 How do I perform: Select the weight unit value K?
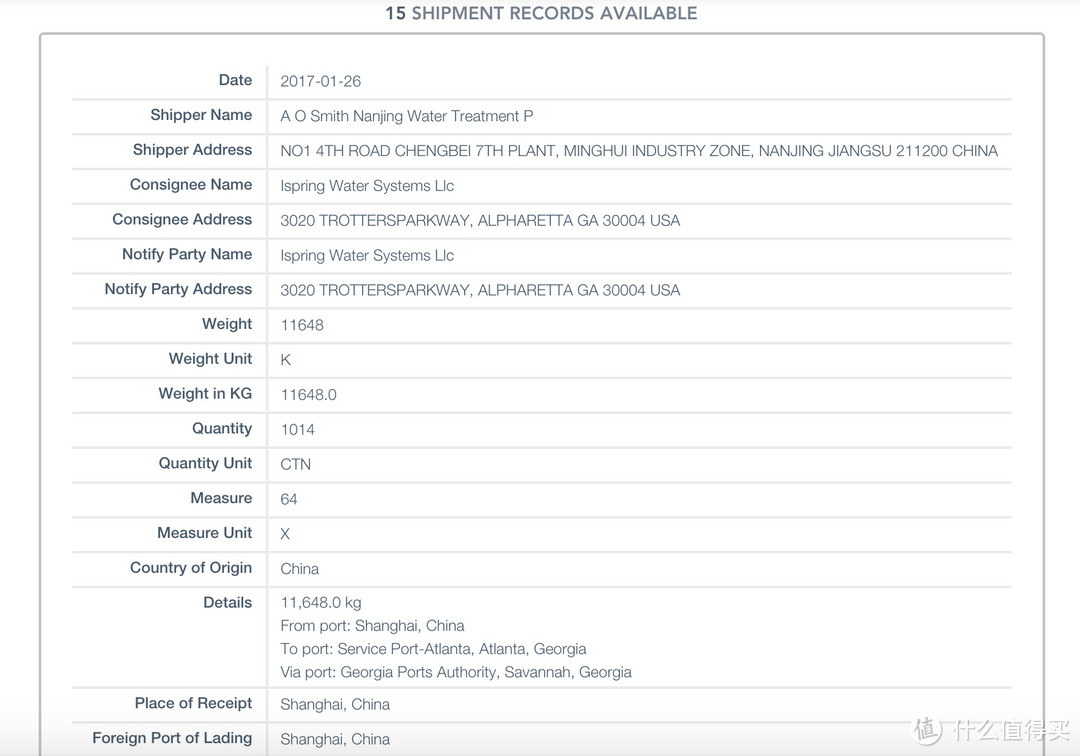(285, 360)
